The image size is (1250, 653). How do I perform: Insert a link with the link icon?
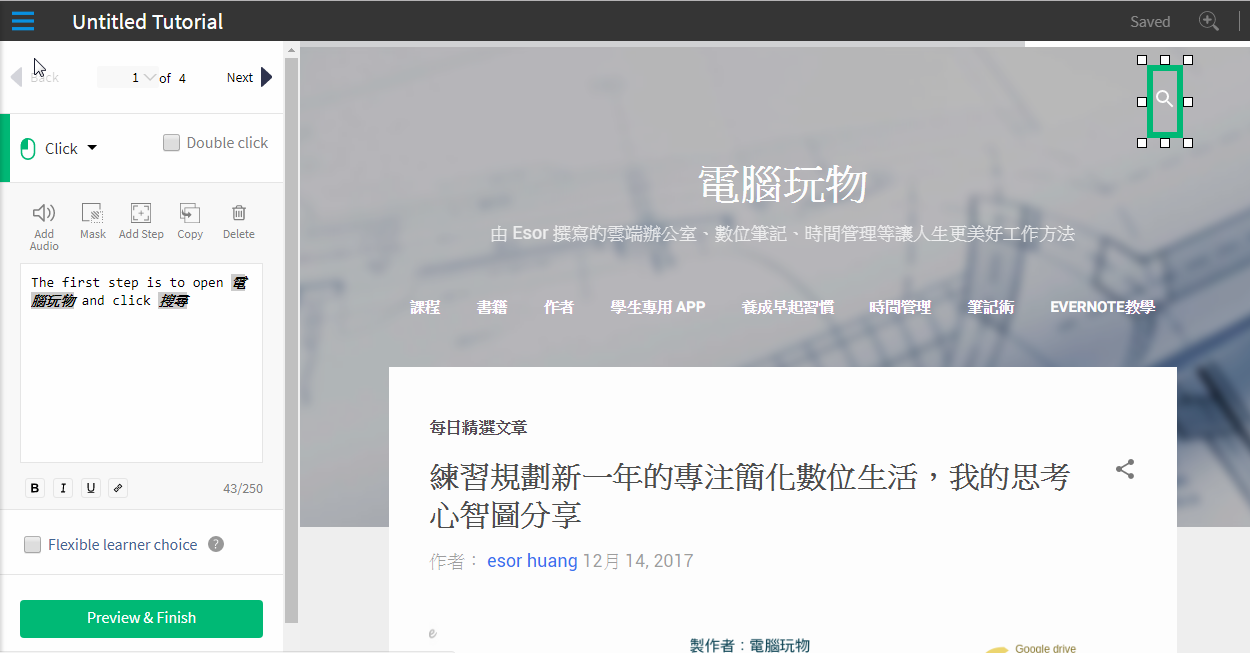tap(118, 488)
